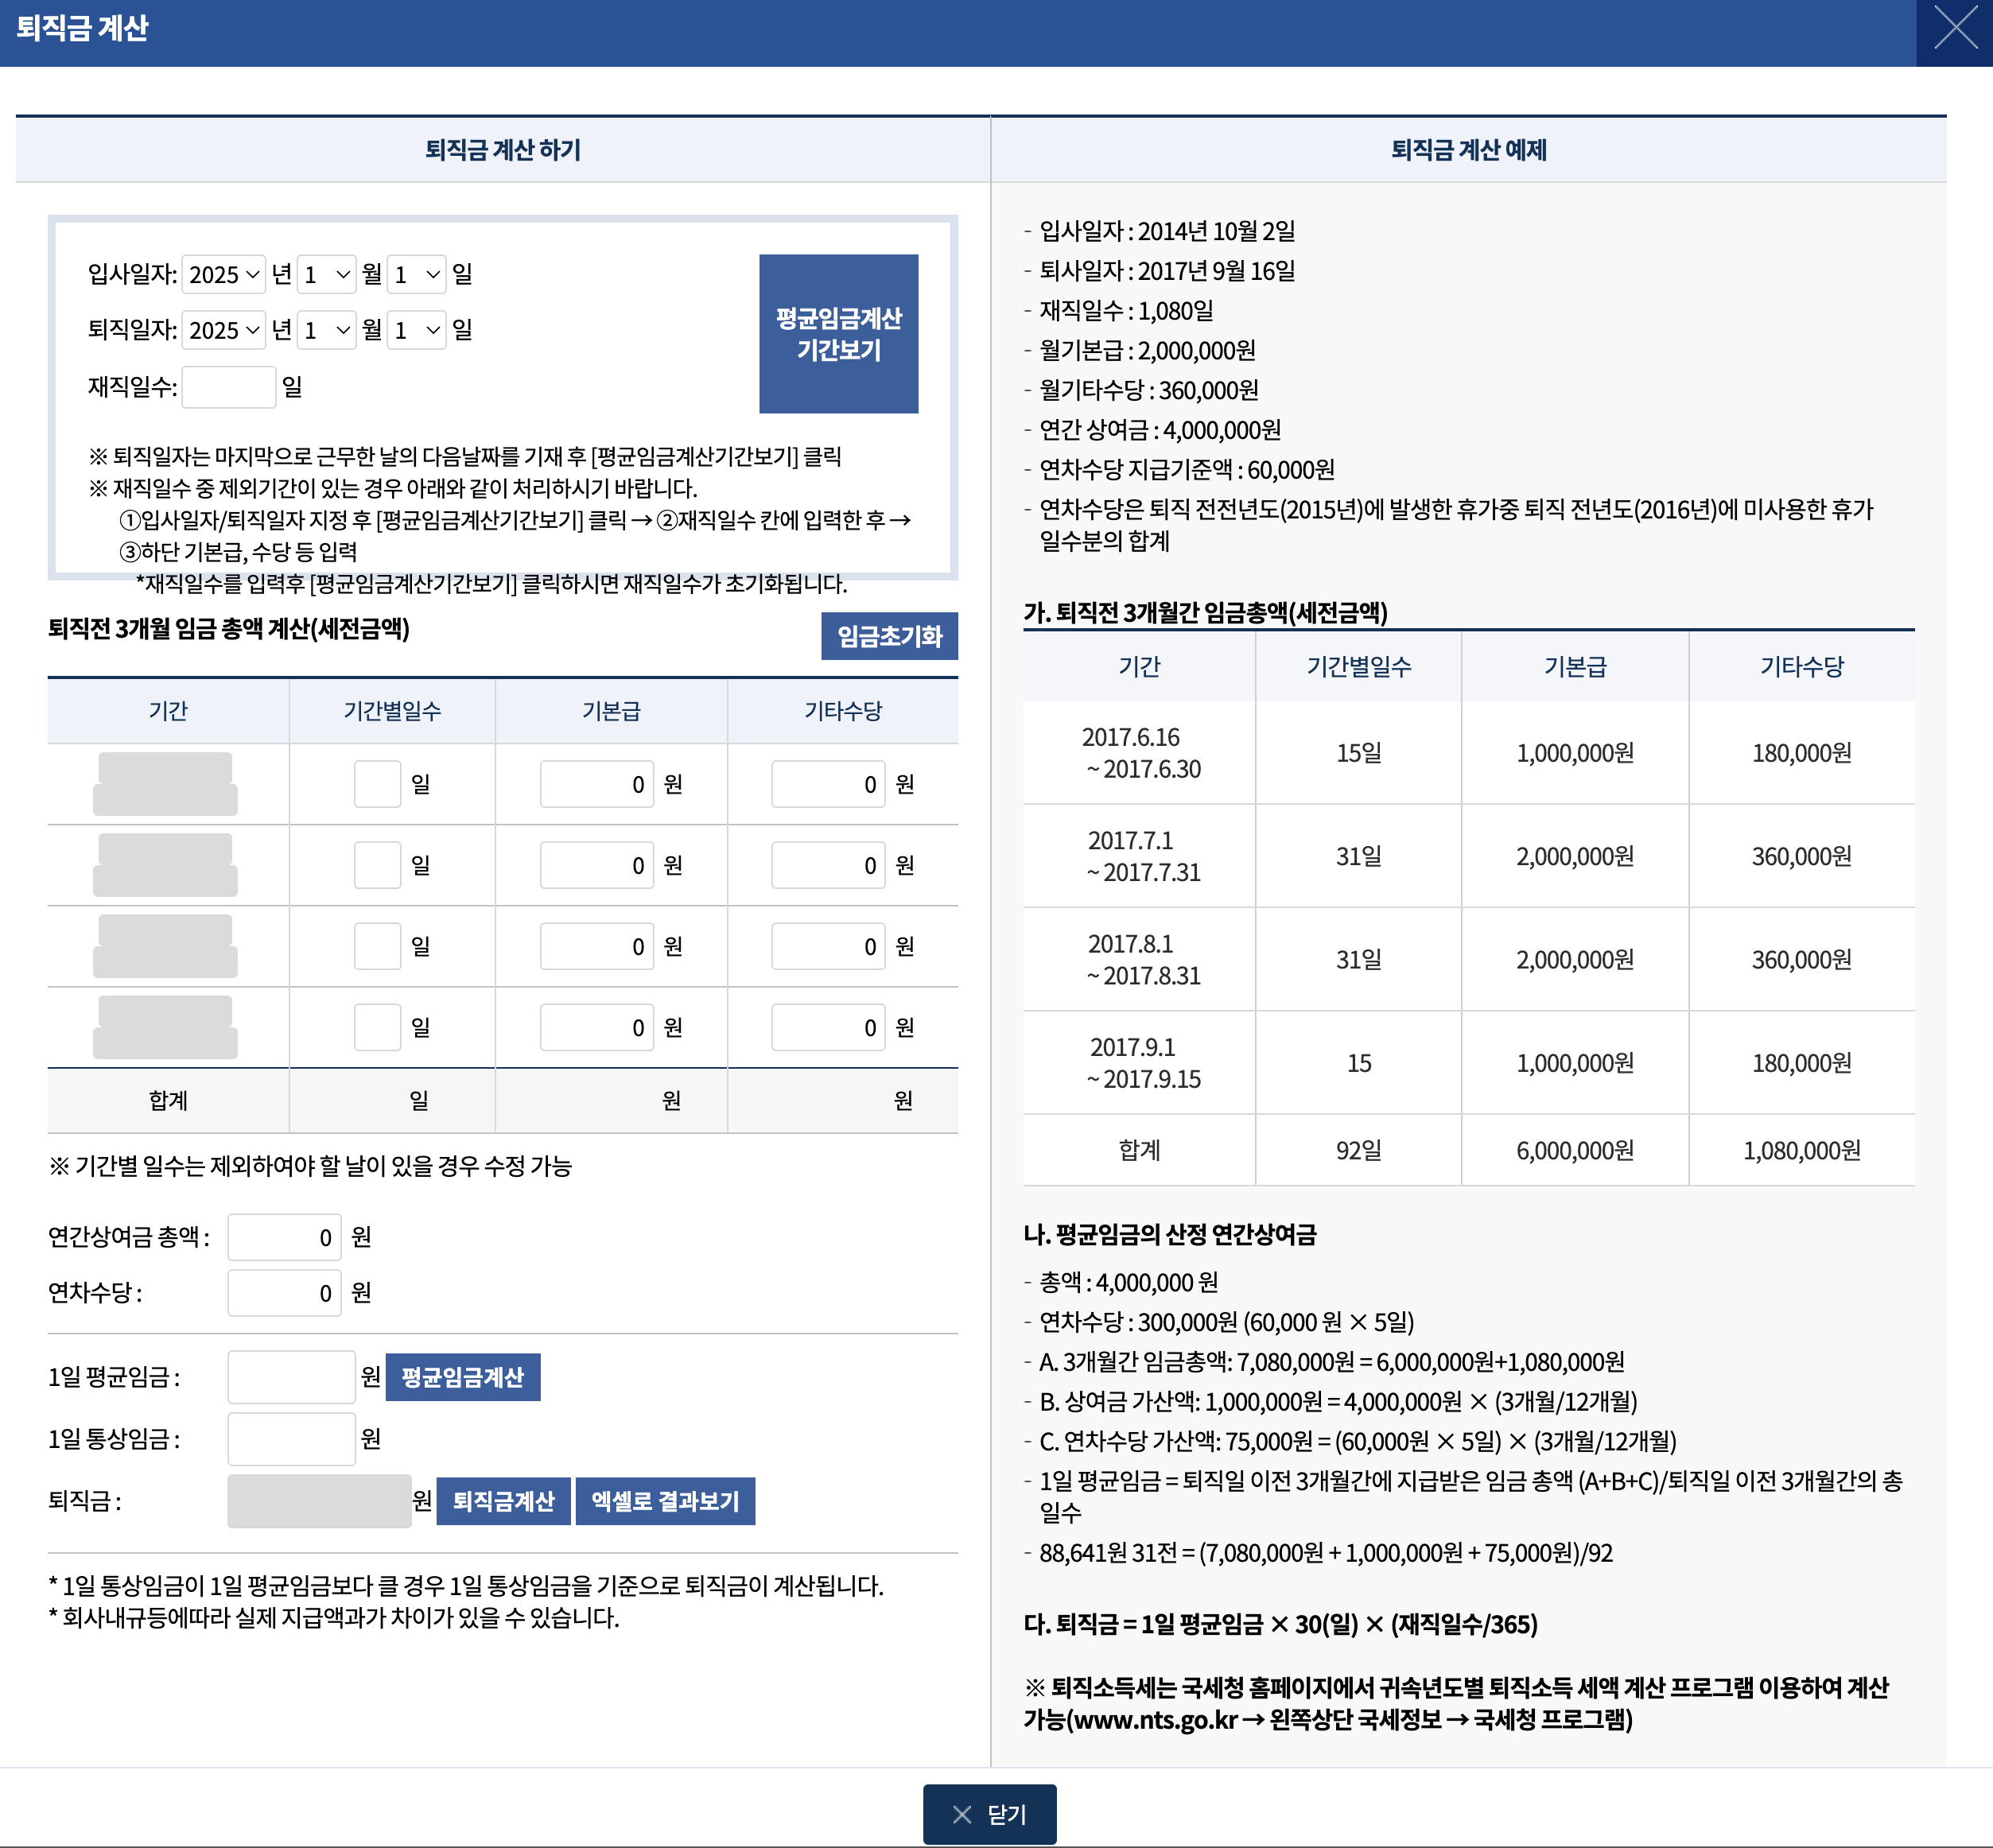The image size is (1993, 1848).
Task: Open the 입사일자 month dropdown
Action: coord(326,275)
